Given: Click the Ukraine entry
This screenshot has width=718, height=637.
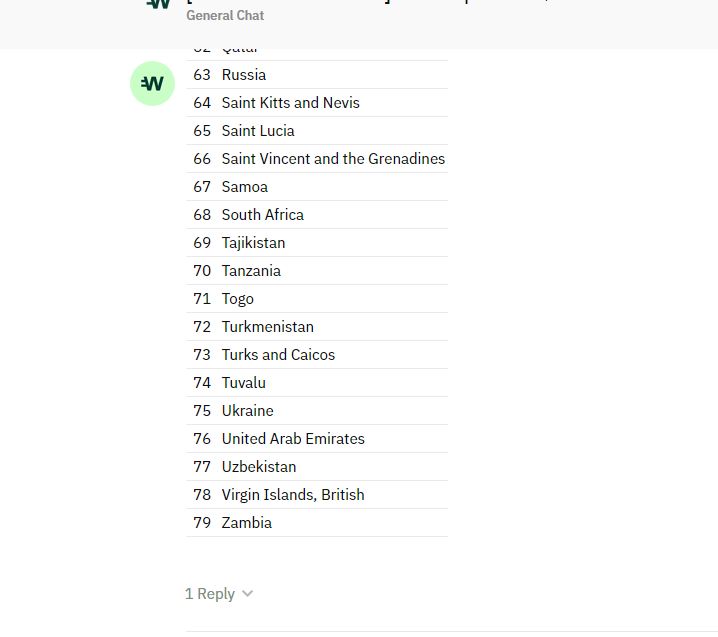Looking at the screenshot, I should [x=247, y=411].
